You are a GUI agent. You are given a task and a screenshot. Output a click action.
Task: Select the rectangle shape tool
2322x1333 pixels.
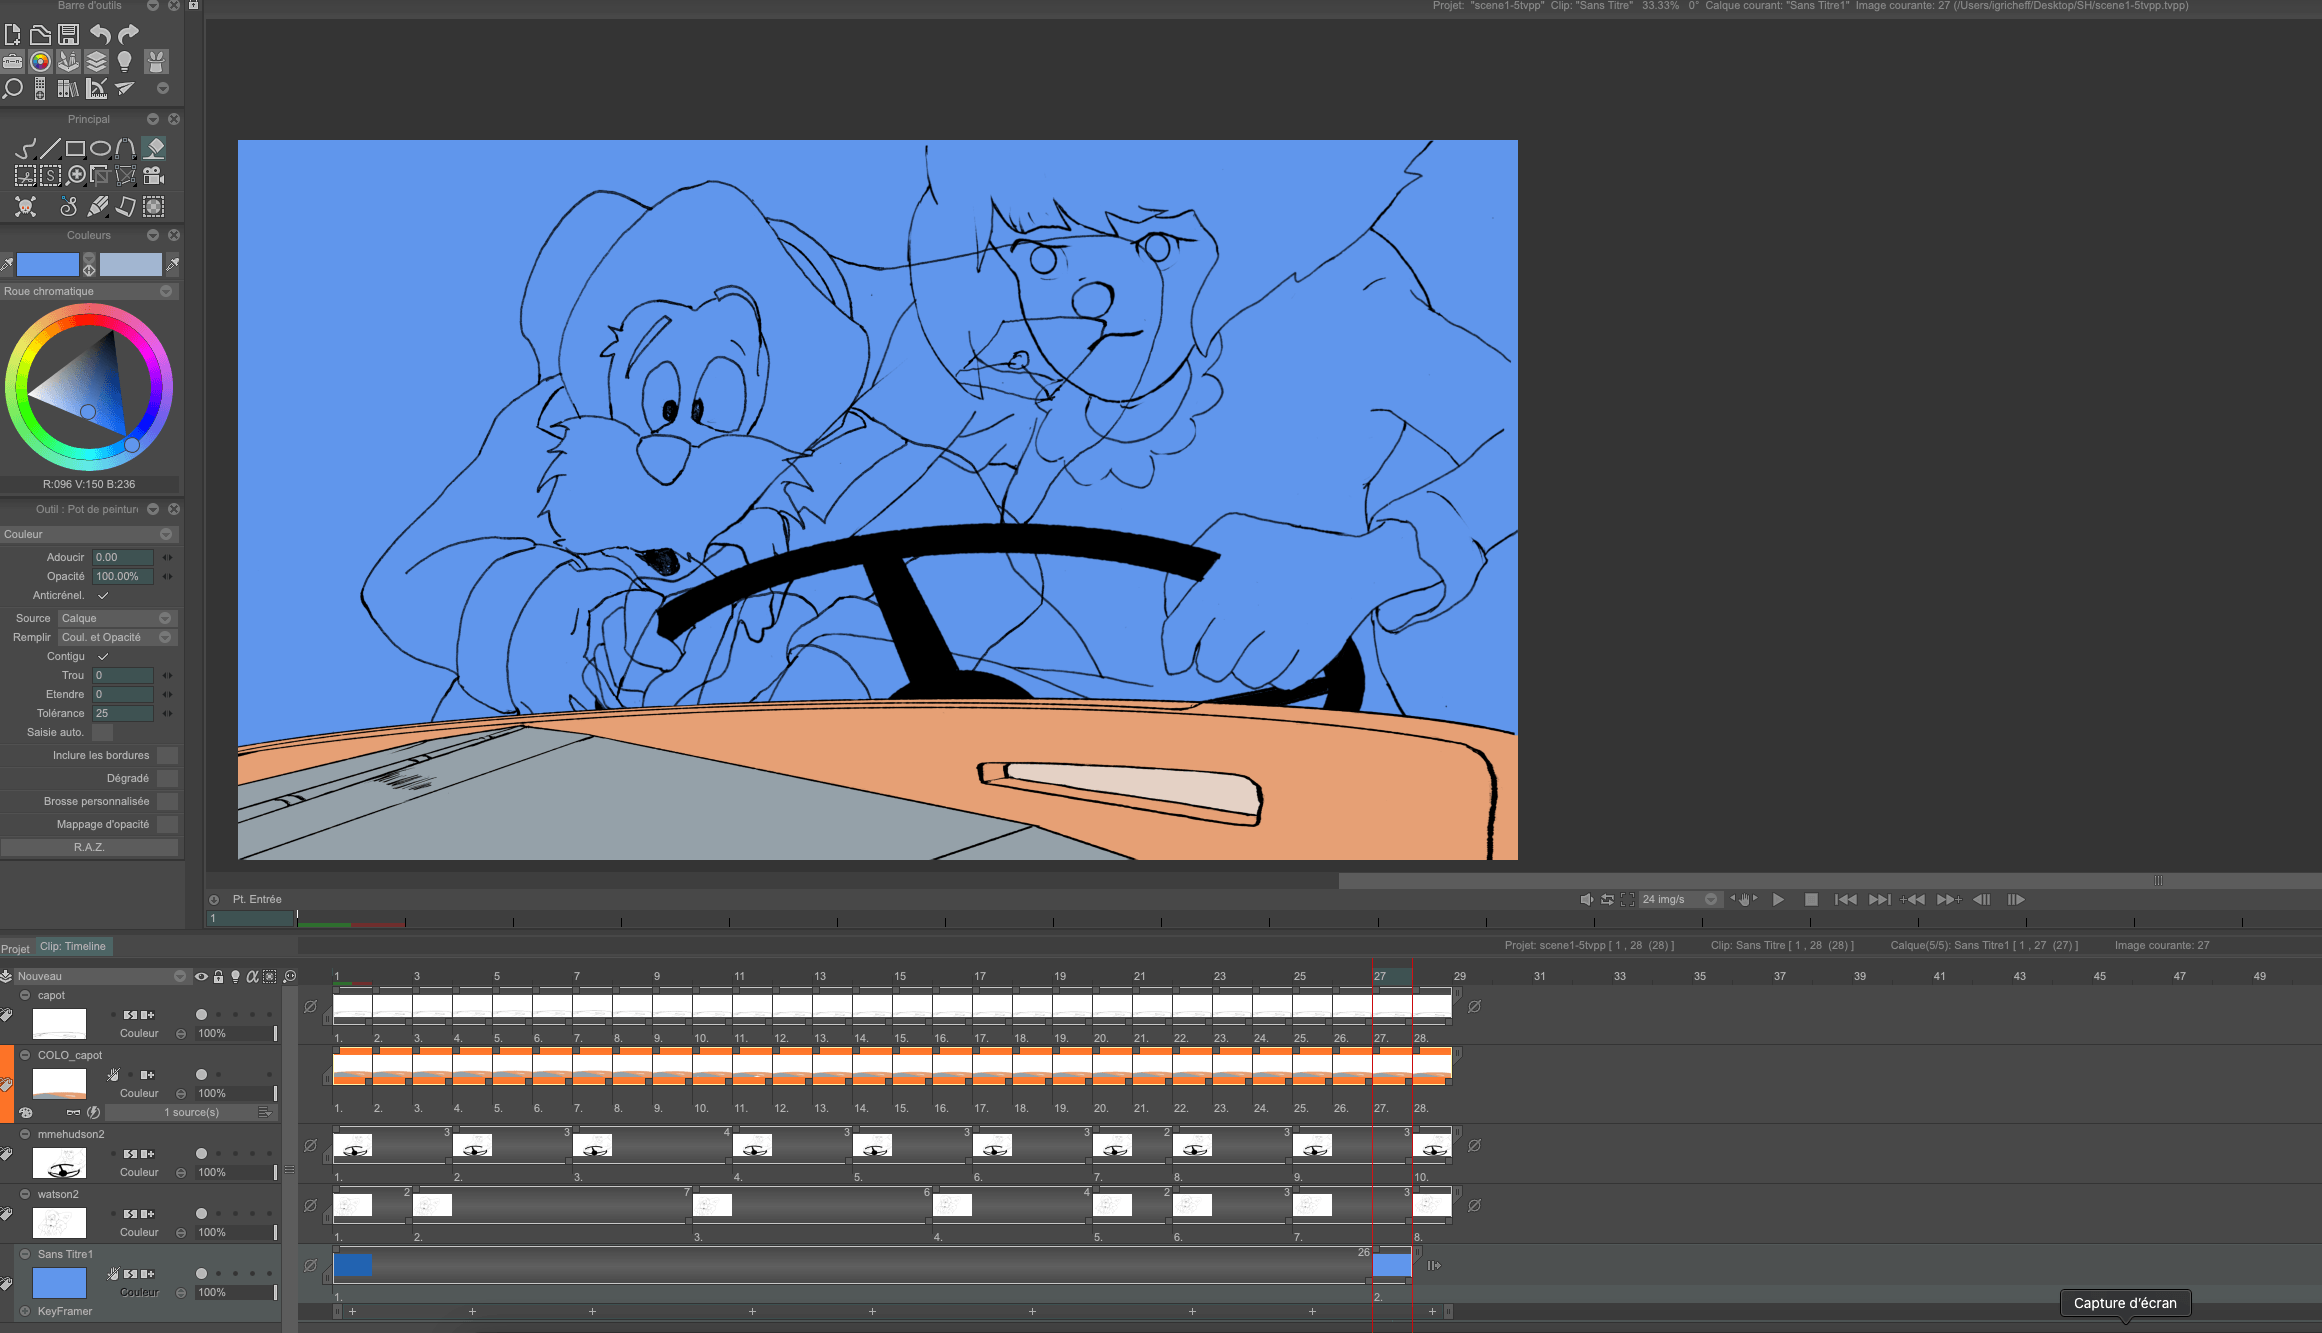(75, 149)
